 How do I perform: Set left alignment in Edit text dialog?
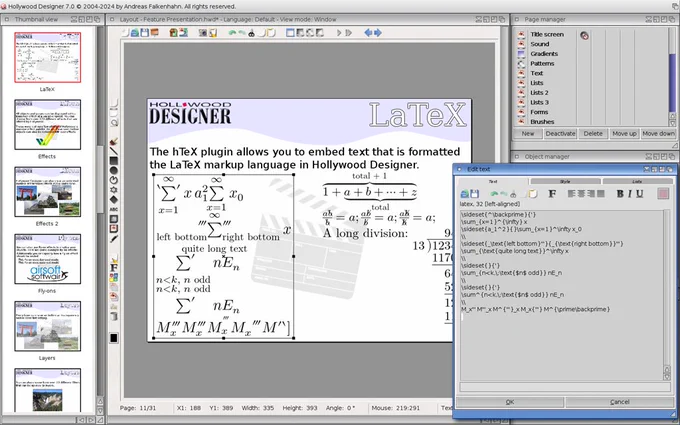[572, 194]
